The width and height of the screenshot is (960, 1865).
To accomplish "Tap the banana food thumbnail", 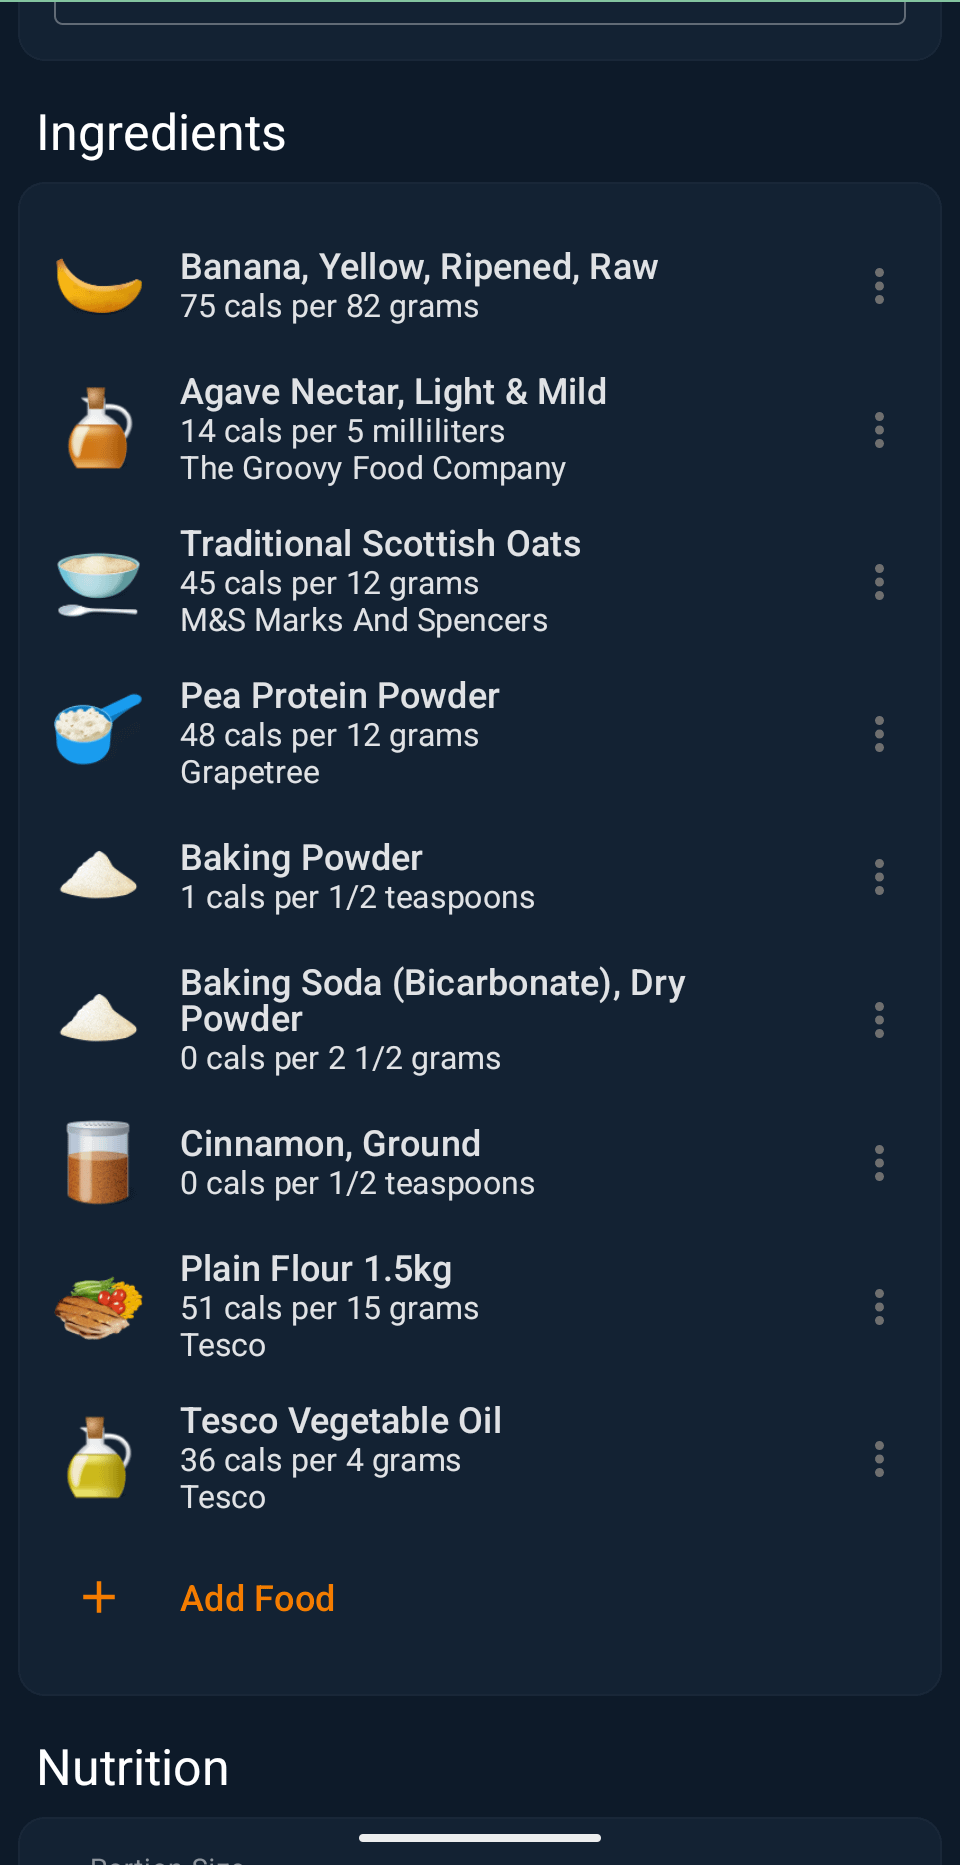I will (99, 286).
